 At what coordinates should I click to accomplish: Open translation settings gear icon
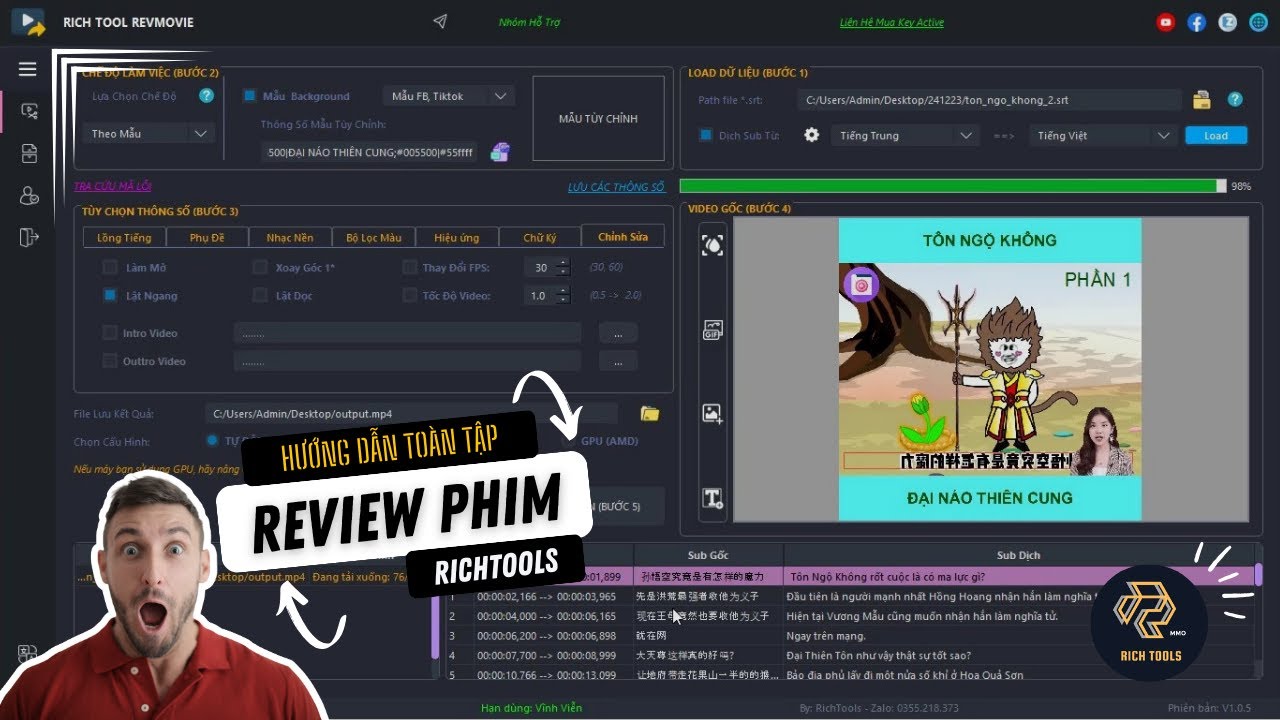tap(812, 135)
